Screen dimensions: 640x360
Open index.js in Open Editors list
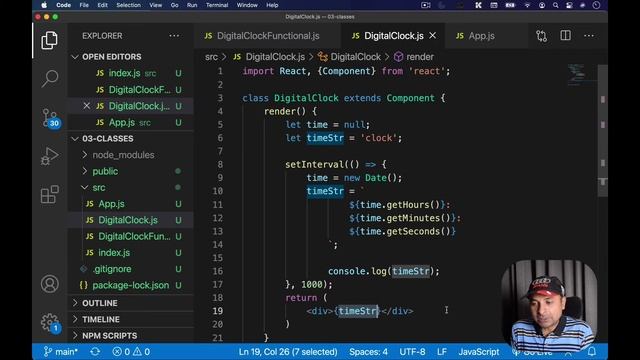click(124, 73)
